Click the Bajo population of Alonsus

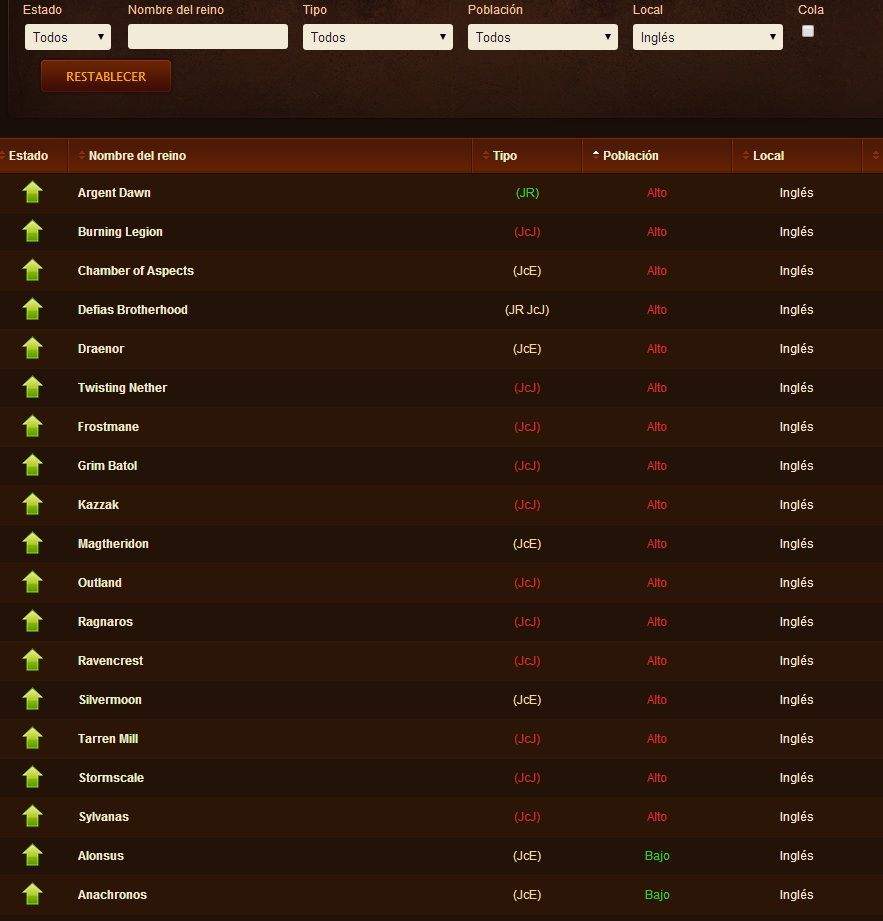coord(657,856)
